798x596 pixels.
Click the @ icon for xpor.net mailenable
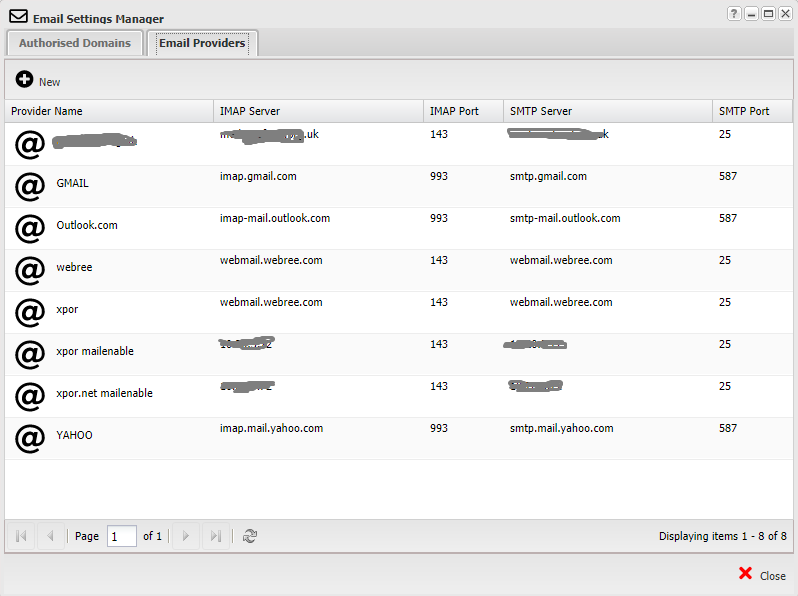tap(30, 396)
